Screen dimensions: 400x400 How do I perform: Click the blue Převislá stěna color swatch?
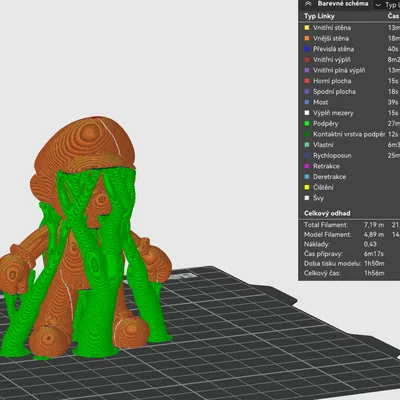[x=307, y=49]
